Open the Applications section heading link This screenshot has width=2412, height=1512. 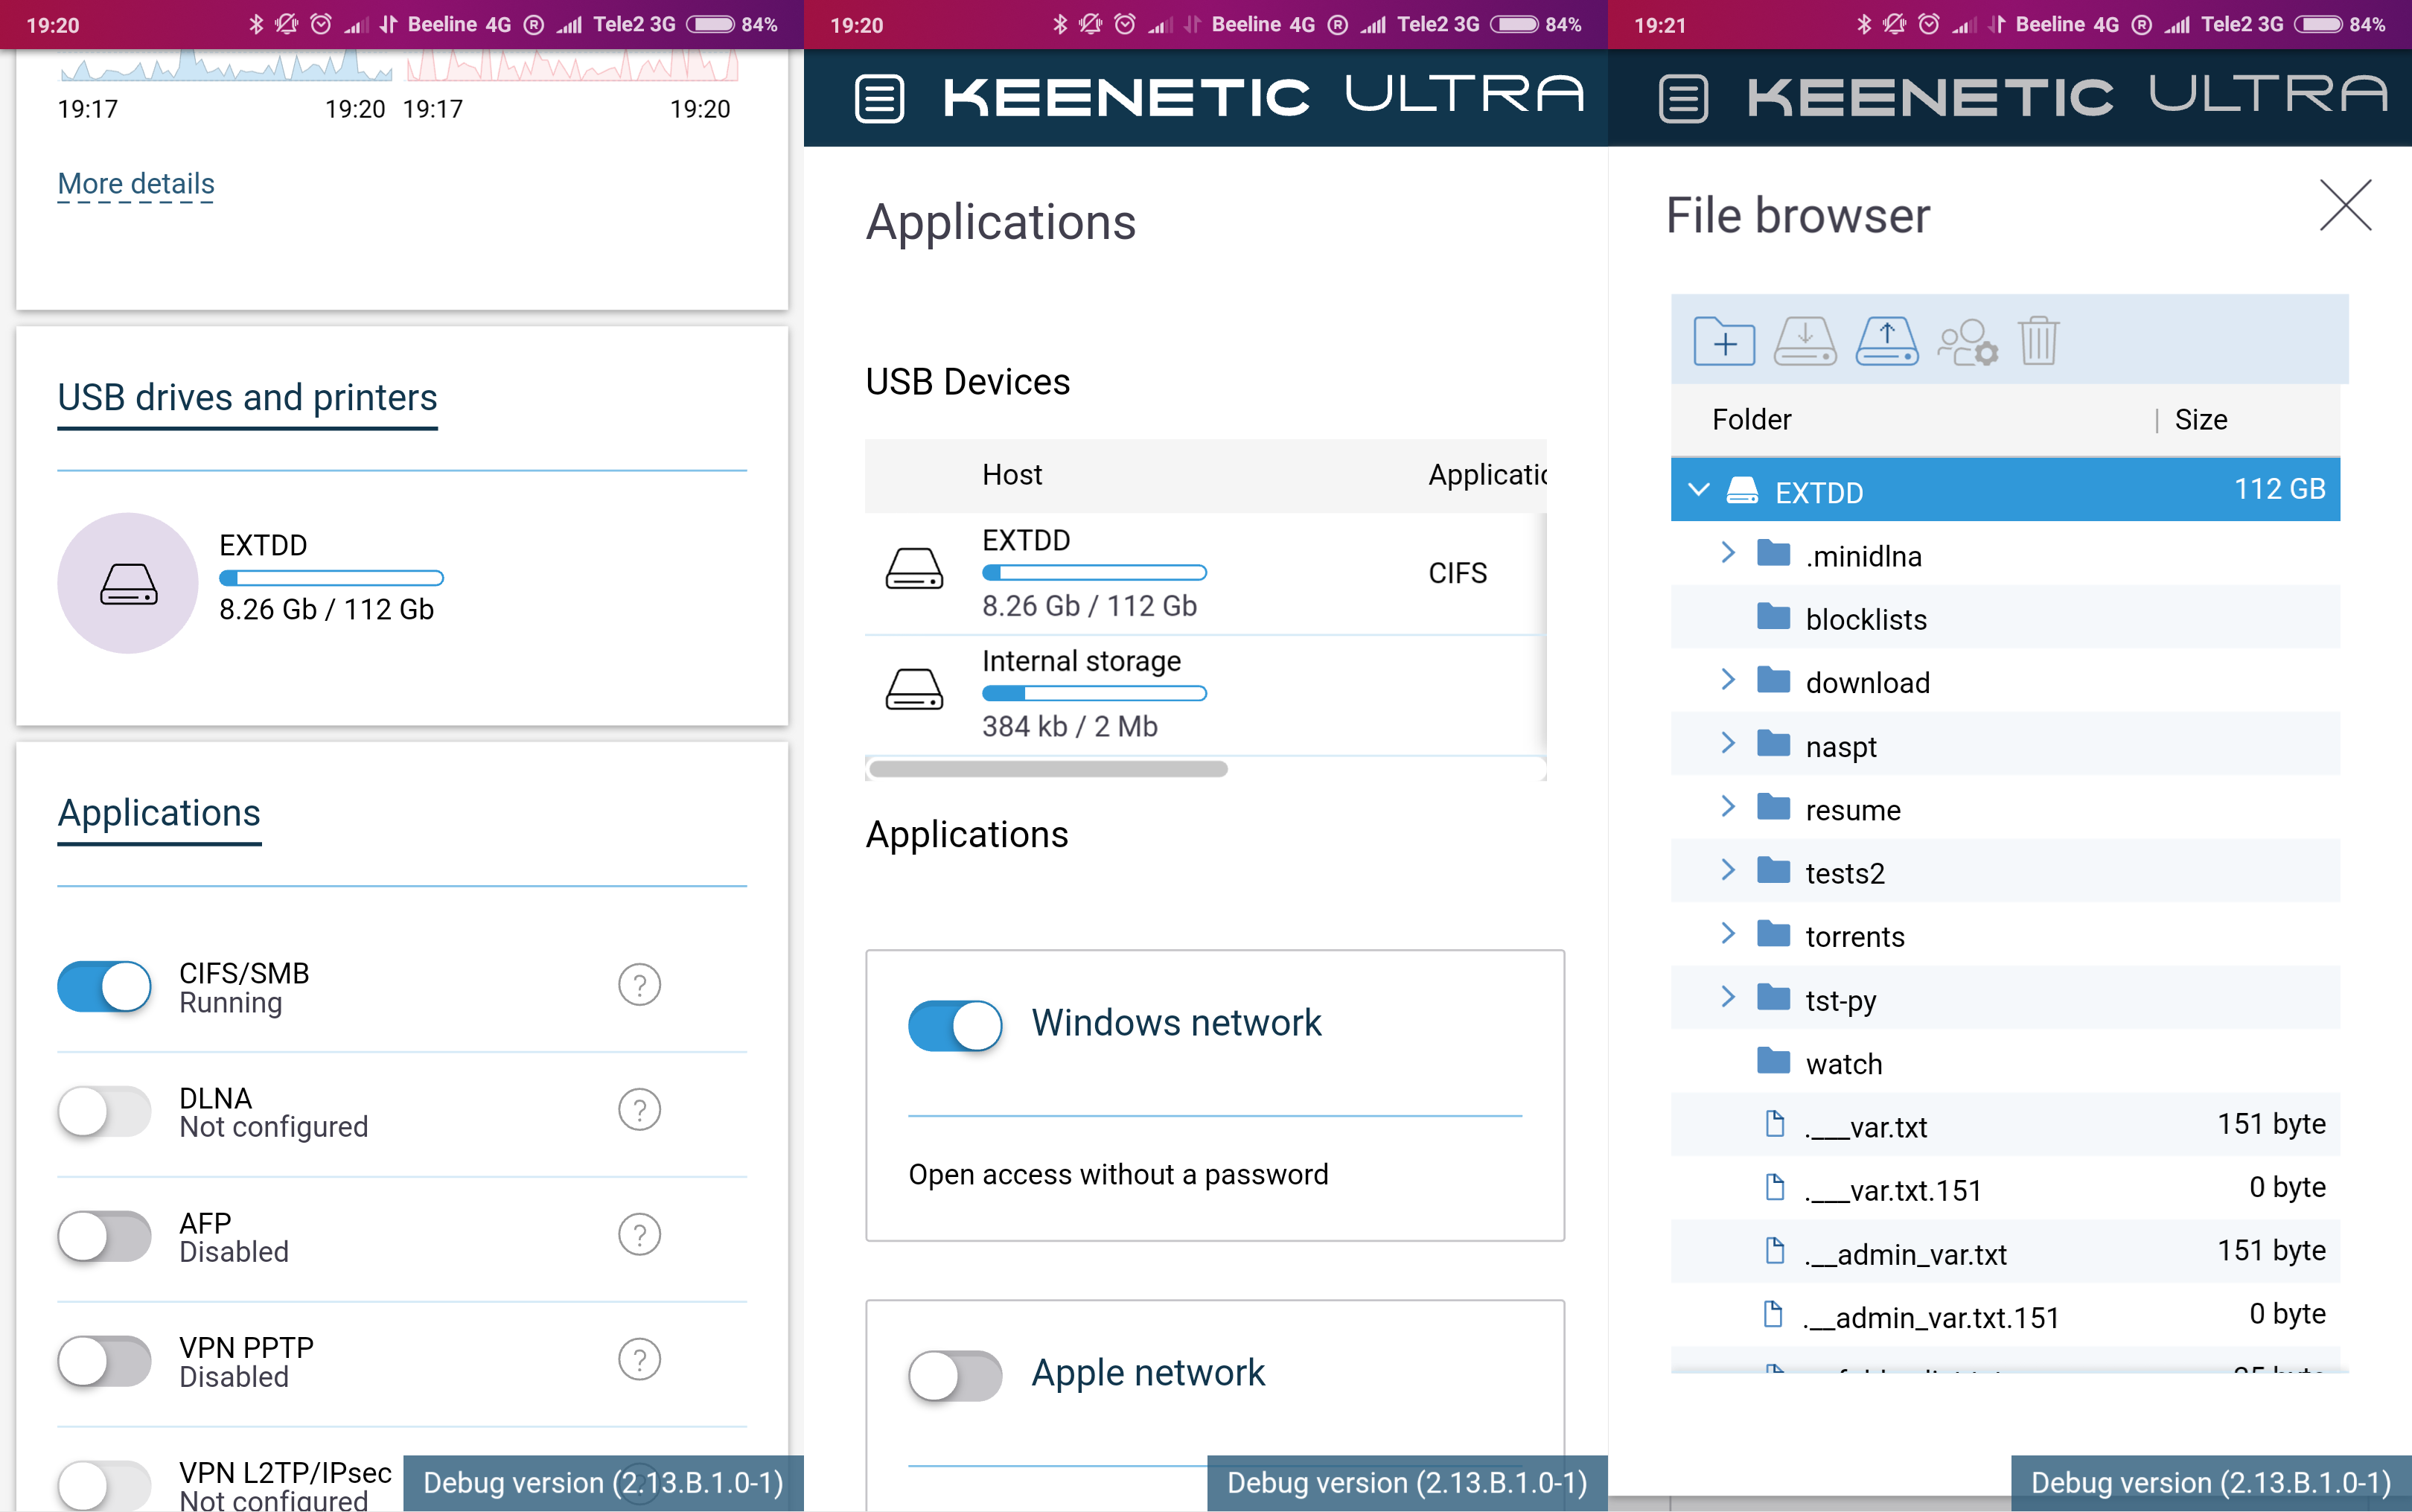(159, 813)
